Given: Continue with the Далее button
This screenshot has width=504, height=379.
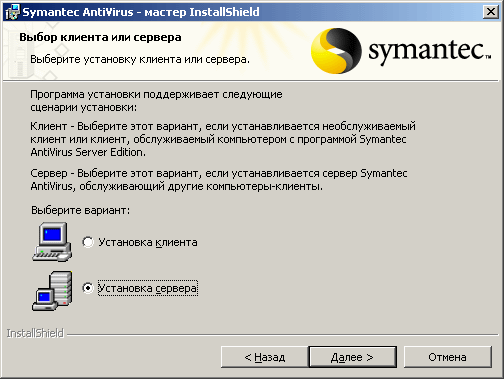Looking at the screenshot, I should click(x=353, y=357).
